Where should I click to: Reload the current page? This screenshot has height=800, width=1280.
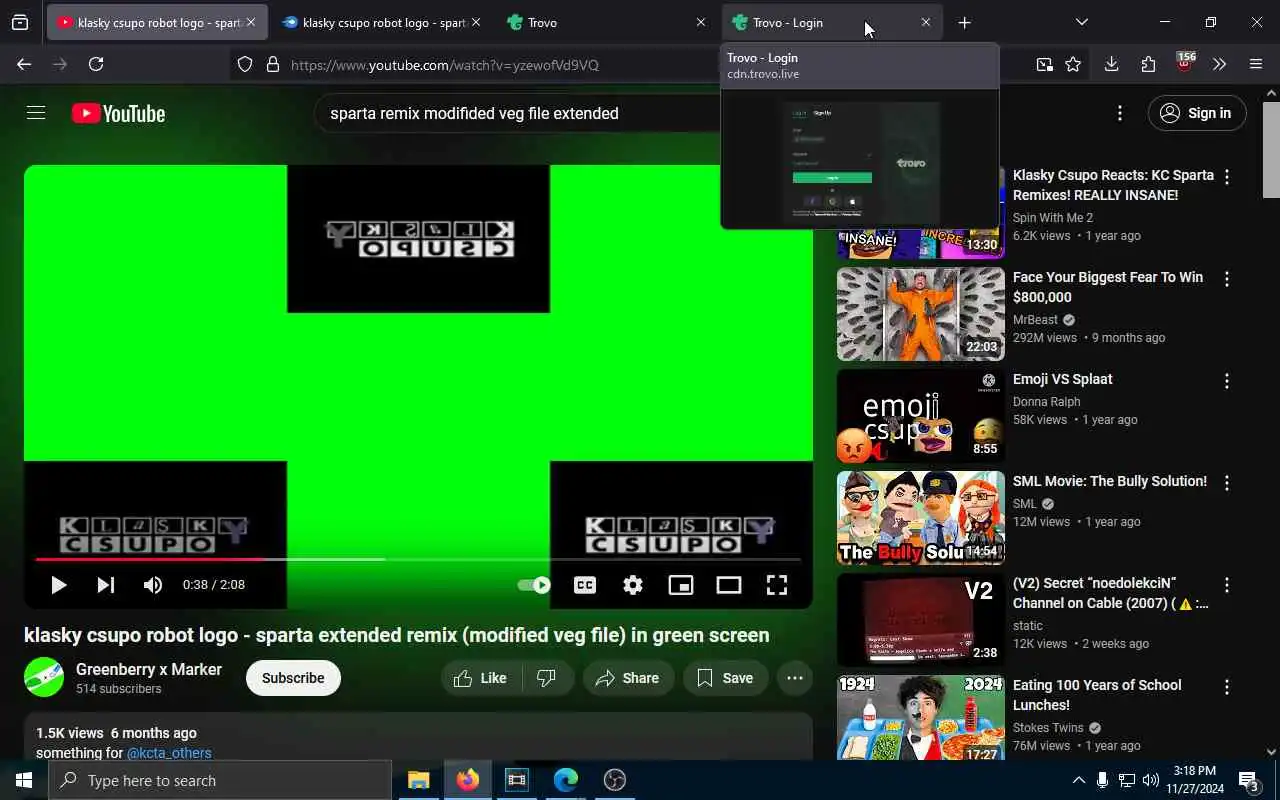(96, 64)
